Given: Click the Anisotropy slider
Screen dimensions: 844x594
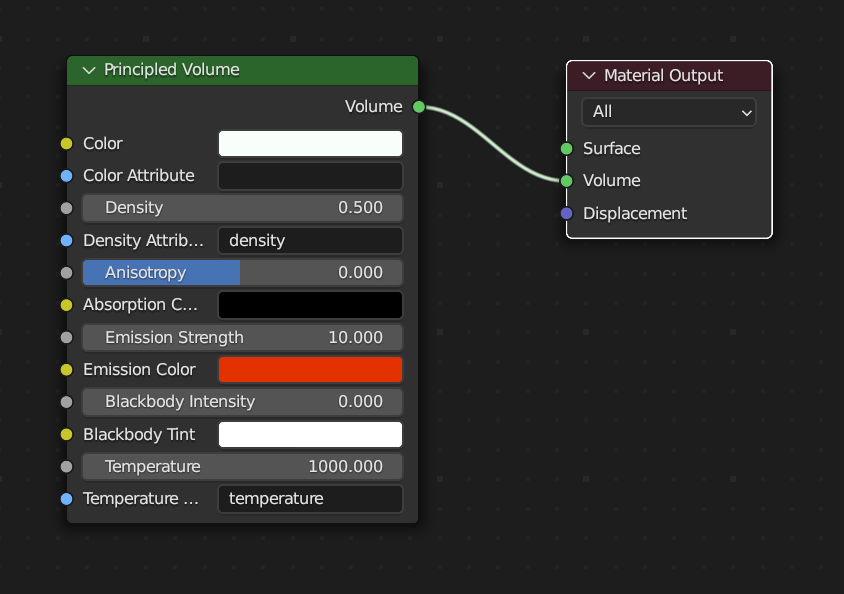Looking at the screenshot, I should point(242,273).
